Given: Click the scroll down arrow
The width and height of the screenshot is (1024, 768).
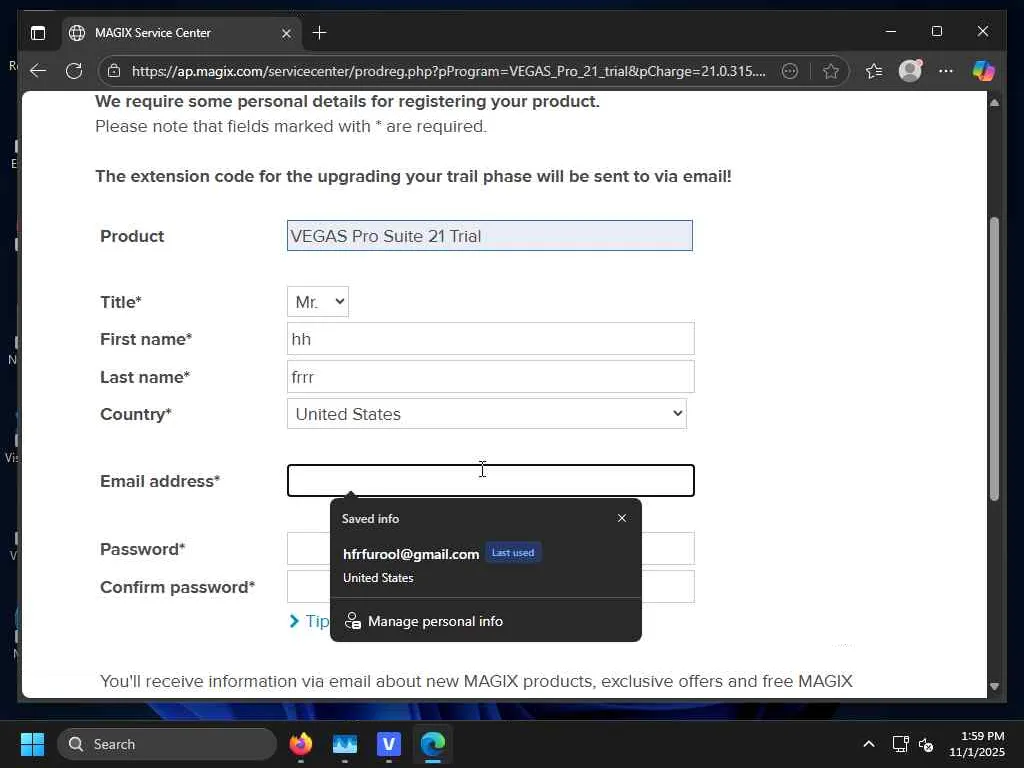Looking at the screenshot, I should pos(994,686).
